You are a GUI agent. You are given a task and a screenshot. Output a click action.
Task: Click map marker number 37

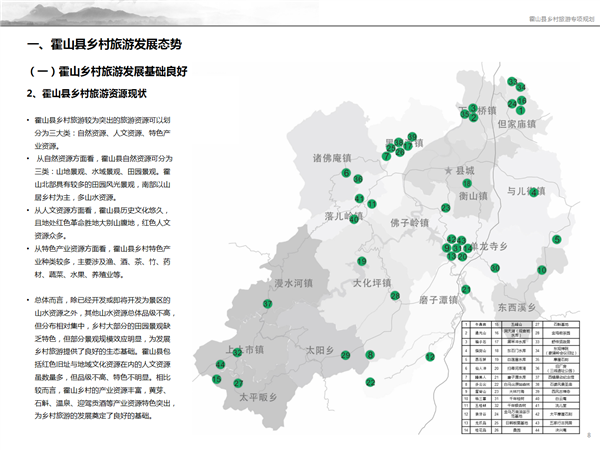click(x=268, y=304)
